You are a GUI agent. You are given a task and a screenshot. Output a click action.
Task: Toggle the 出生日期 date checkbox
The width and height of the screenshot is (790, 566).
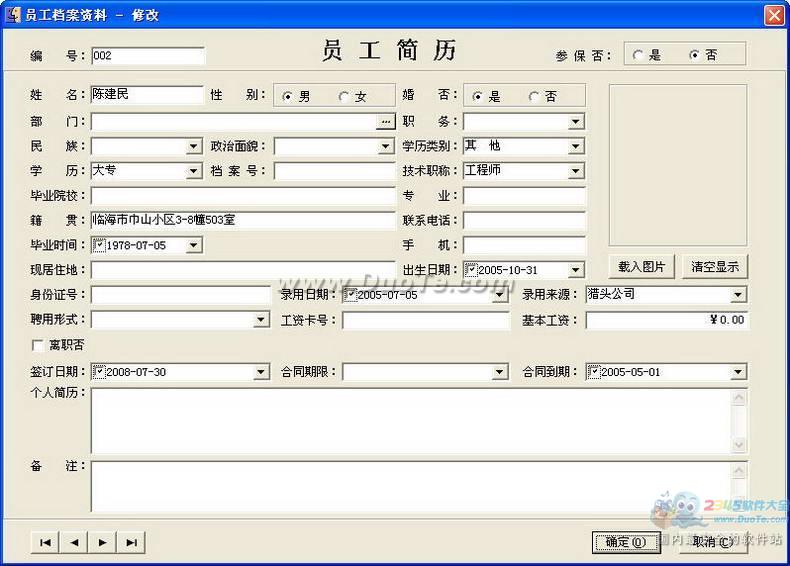[x=471, y=270]
